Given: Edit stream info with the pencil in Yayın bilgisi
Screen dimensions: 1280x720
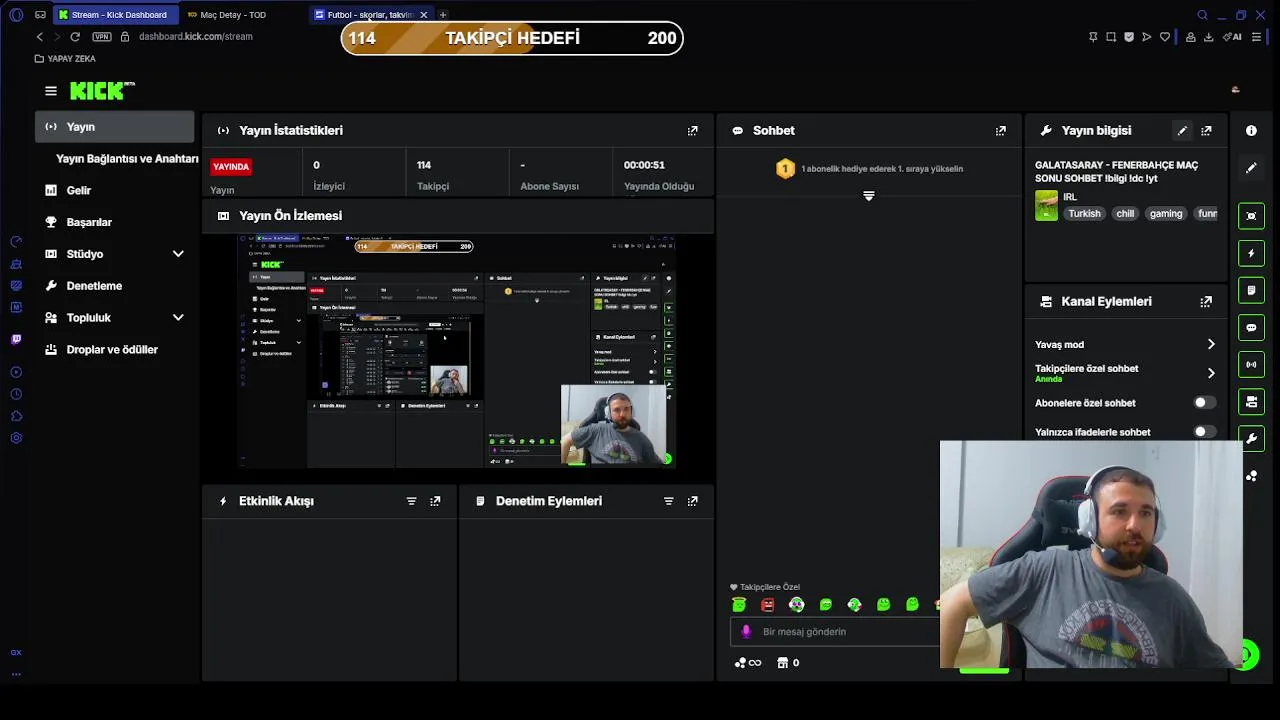Looking at the screenshot, I should 1182,131.
